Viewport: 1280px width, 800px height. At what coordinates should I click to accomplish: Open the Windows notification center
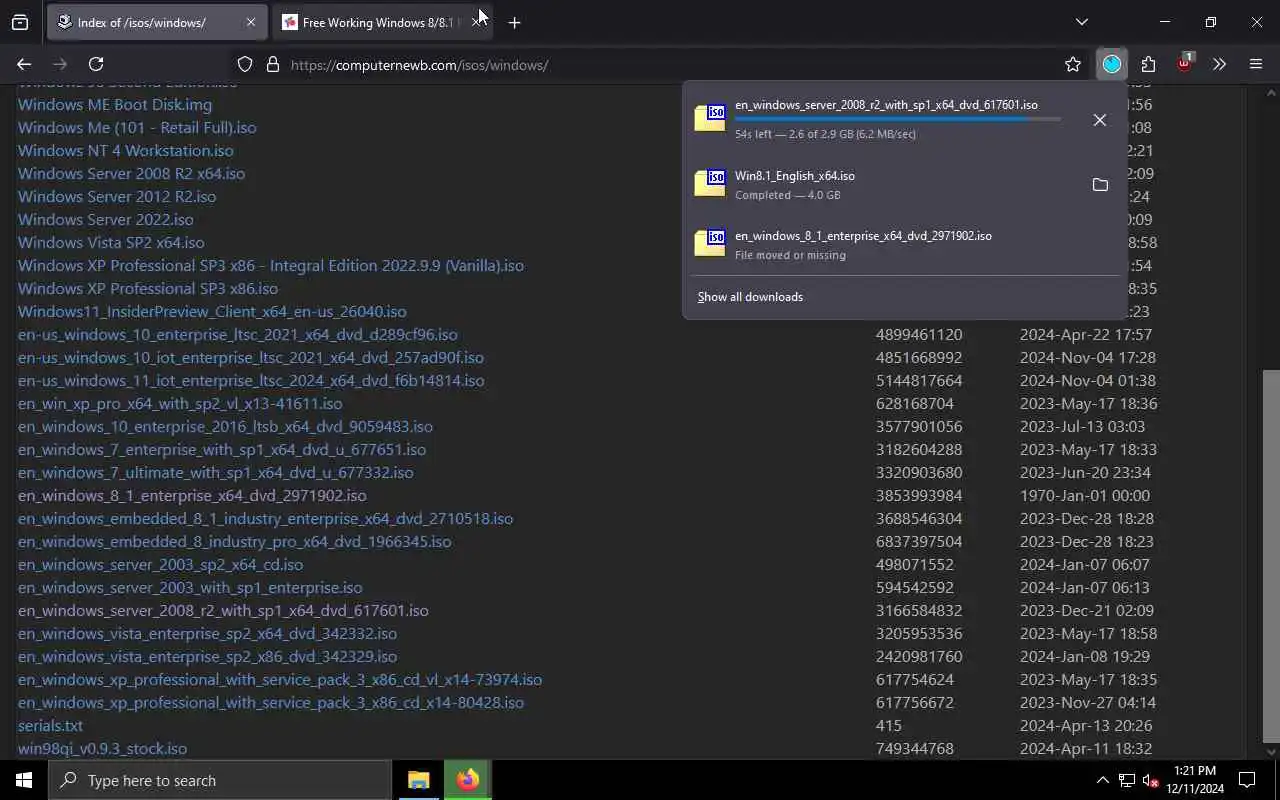[1247, 780]
